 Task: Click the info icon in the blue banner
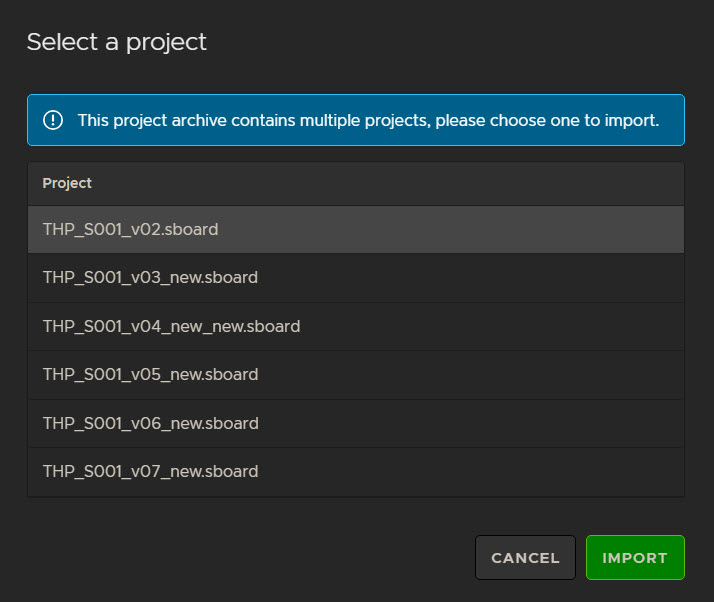point(53,121)
